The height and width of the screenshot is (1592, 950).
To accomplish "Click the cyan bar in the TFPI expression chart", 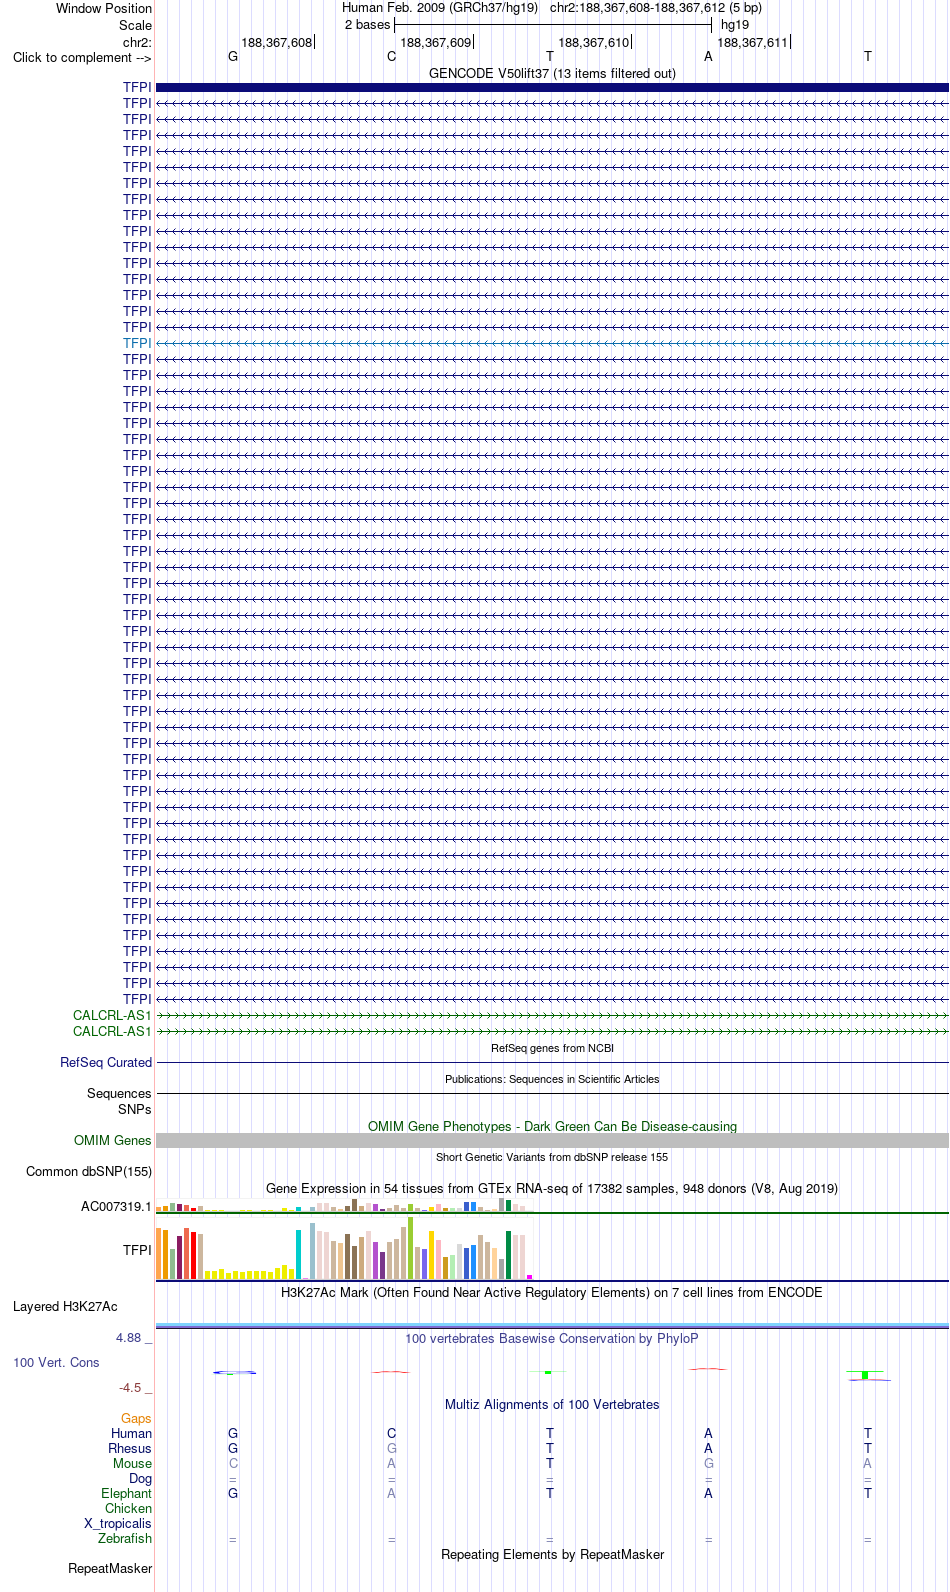I will pyautogui.click(x=298, y=1254).
